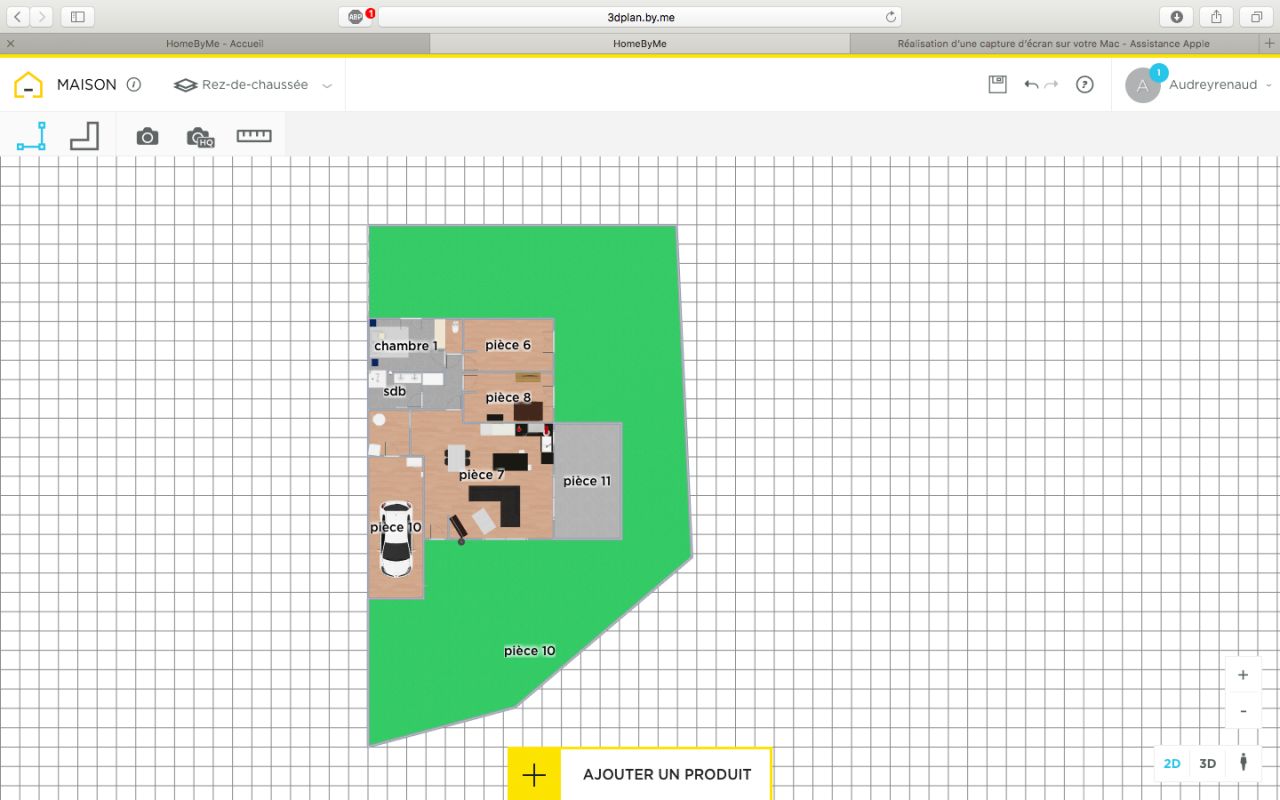Open a new Safari tab
Screen dimensions: 1280x800
pos(1270,44)
